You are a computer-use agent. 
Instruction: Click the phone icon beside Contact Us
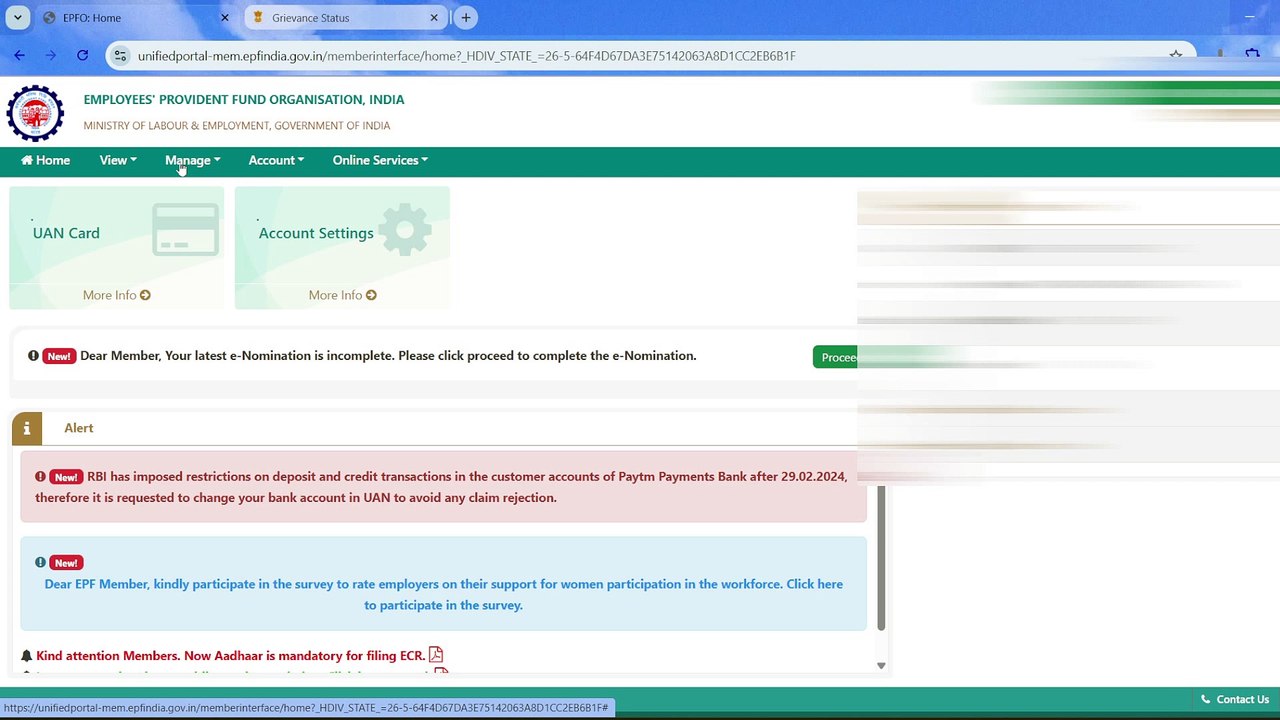click(x=1205, y=699)
